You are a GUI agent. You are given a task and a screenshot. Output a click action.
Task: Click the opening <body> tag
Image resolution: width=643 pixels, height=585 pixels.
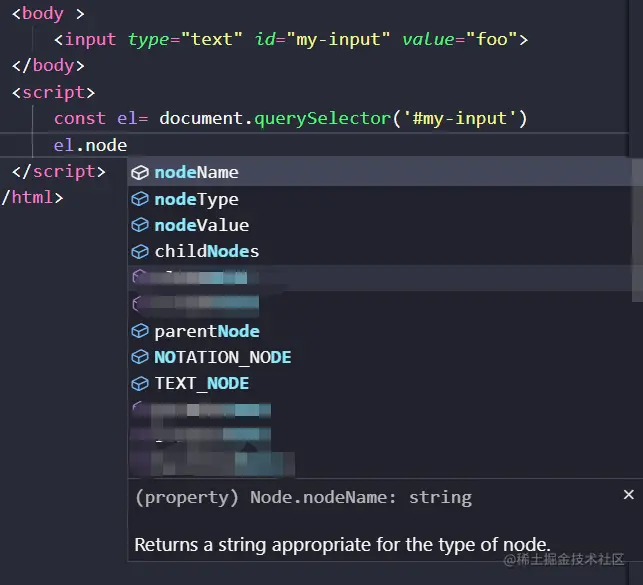[x=48, y=14]
